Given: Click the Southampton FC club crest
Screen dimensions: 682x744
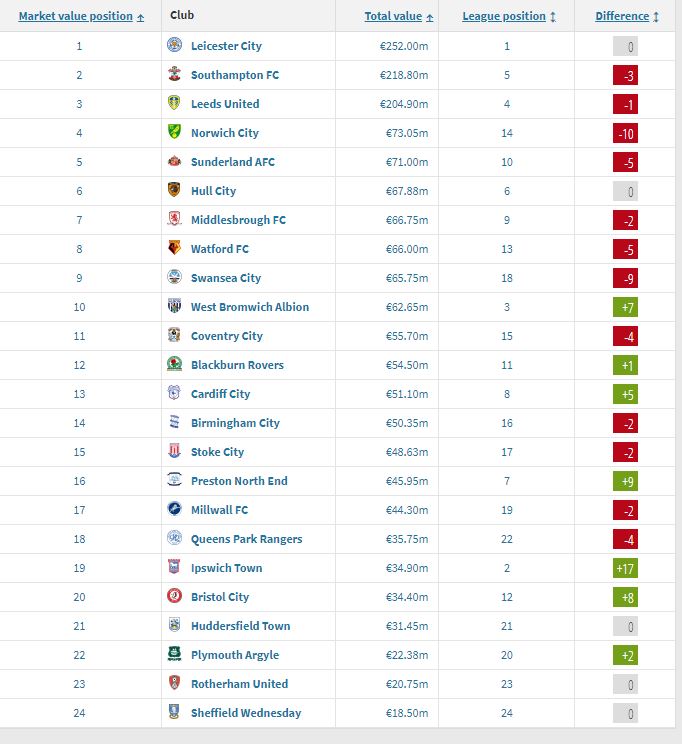Looking at the screenshot, I should (x=174, y=75).
